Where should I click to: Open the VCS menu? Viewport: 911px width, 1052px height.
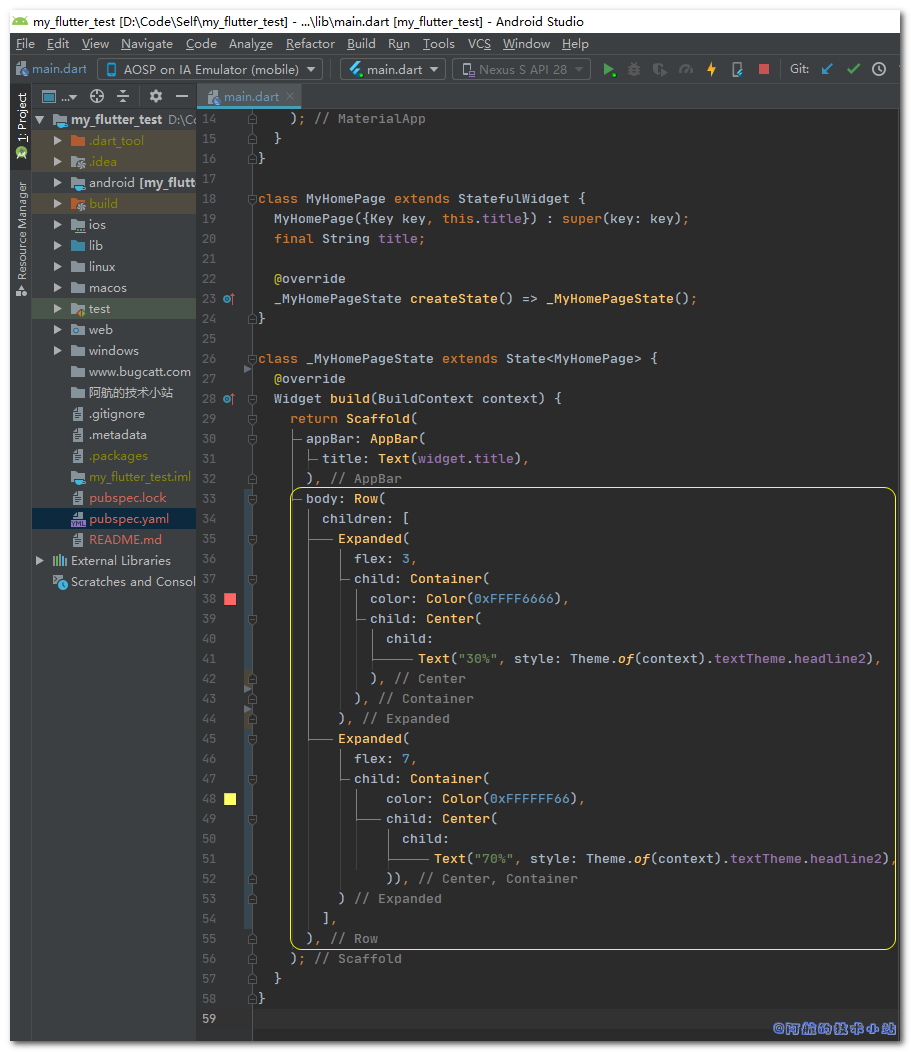pyautogui.click(x=479, y=44)
